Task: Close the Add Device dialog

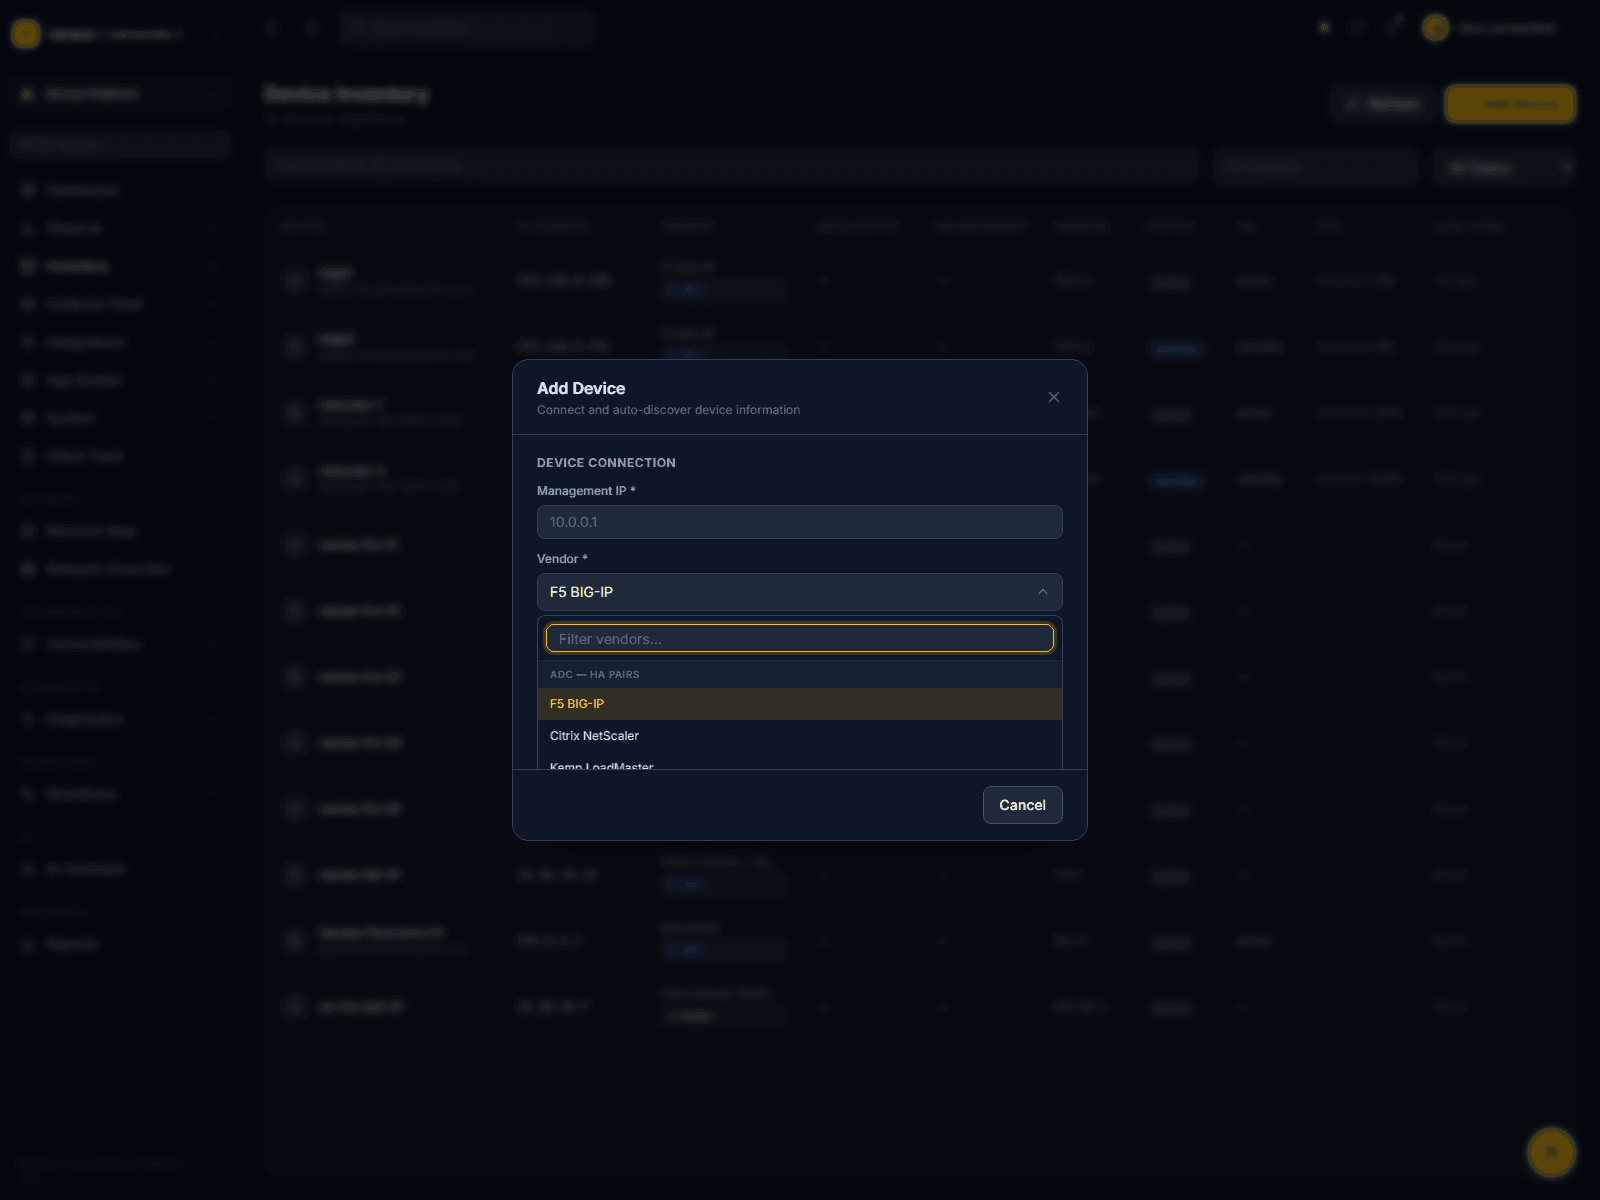Action: [1054, 397]
